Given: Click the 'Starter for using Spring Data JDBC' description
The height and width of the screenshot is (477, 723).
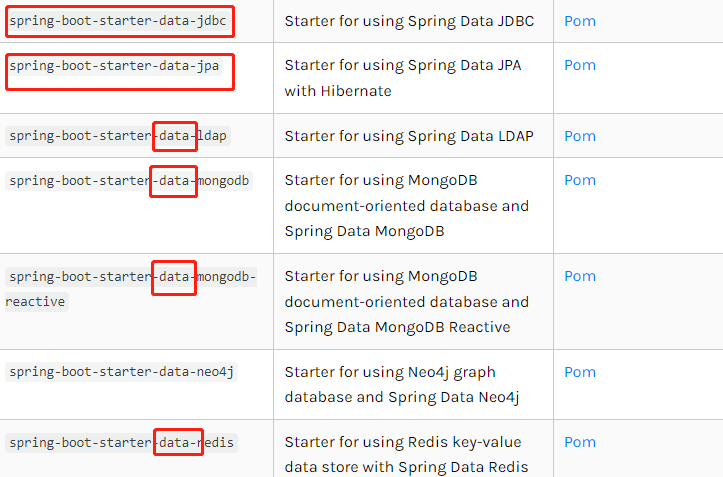Looking at the screenshot, I should click(x=409, y=21).
